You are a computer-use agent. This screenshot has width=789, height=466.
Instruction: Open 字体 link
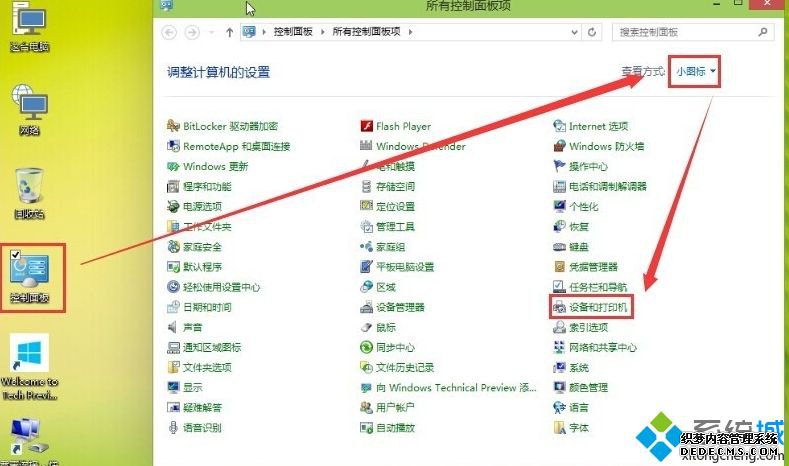[x=579, y=428]
